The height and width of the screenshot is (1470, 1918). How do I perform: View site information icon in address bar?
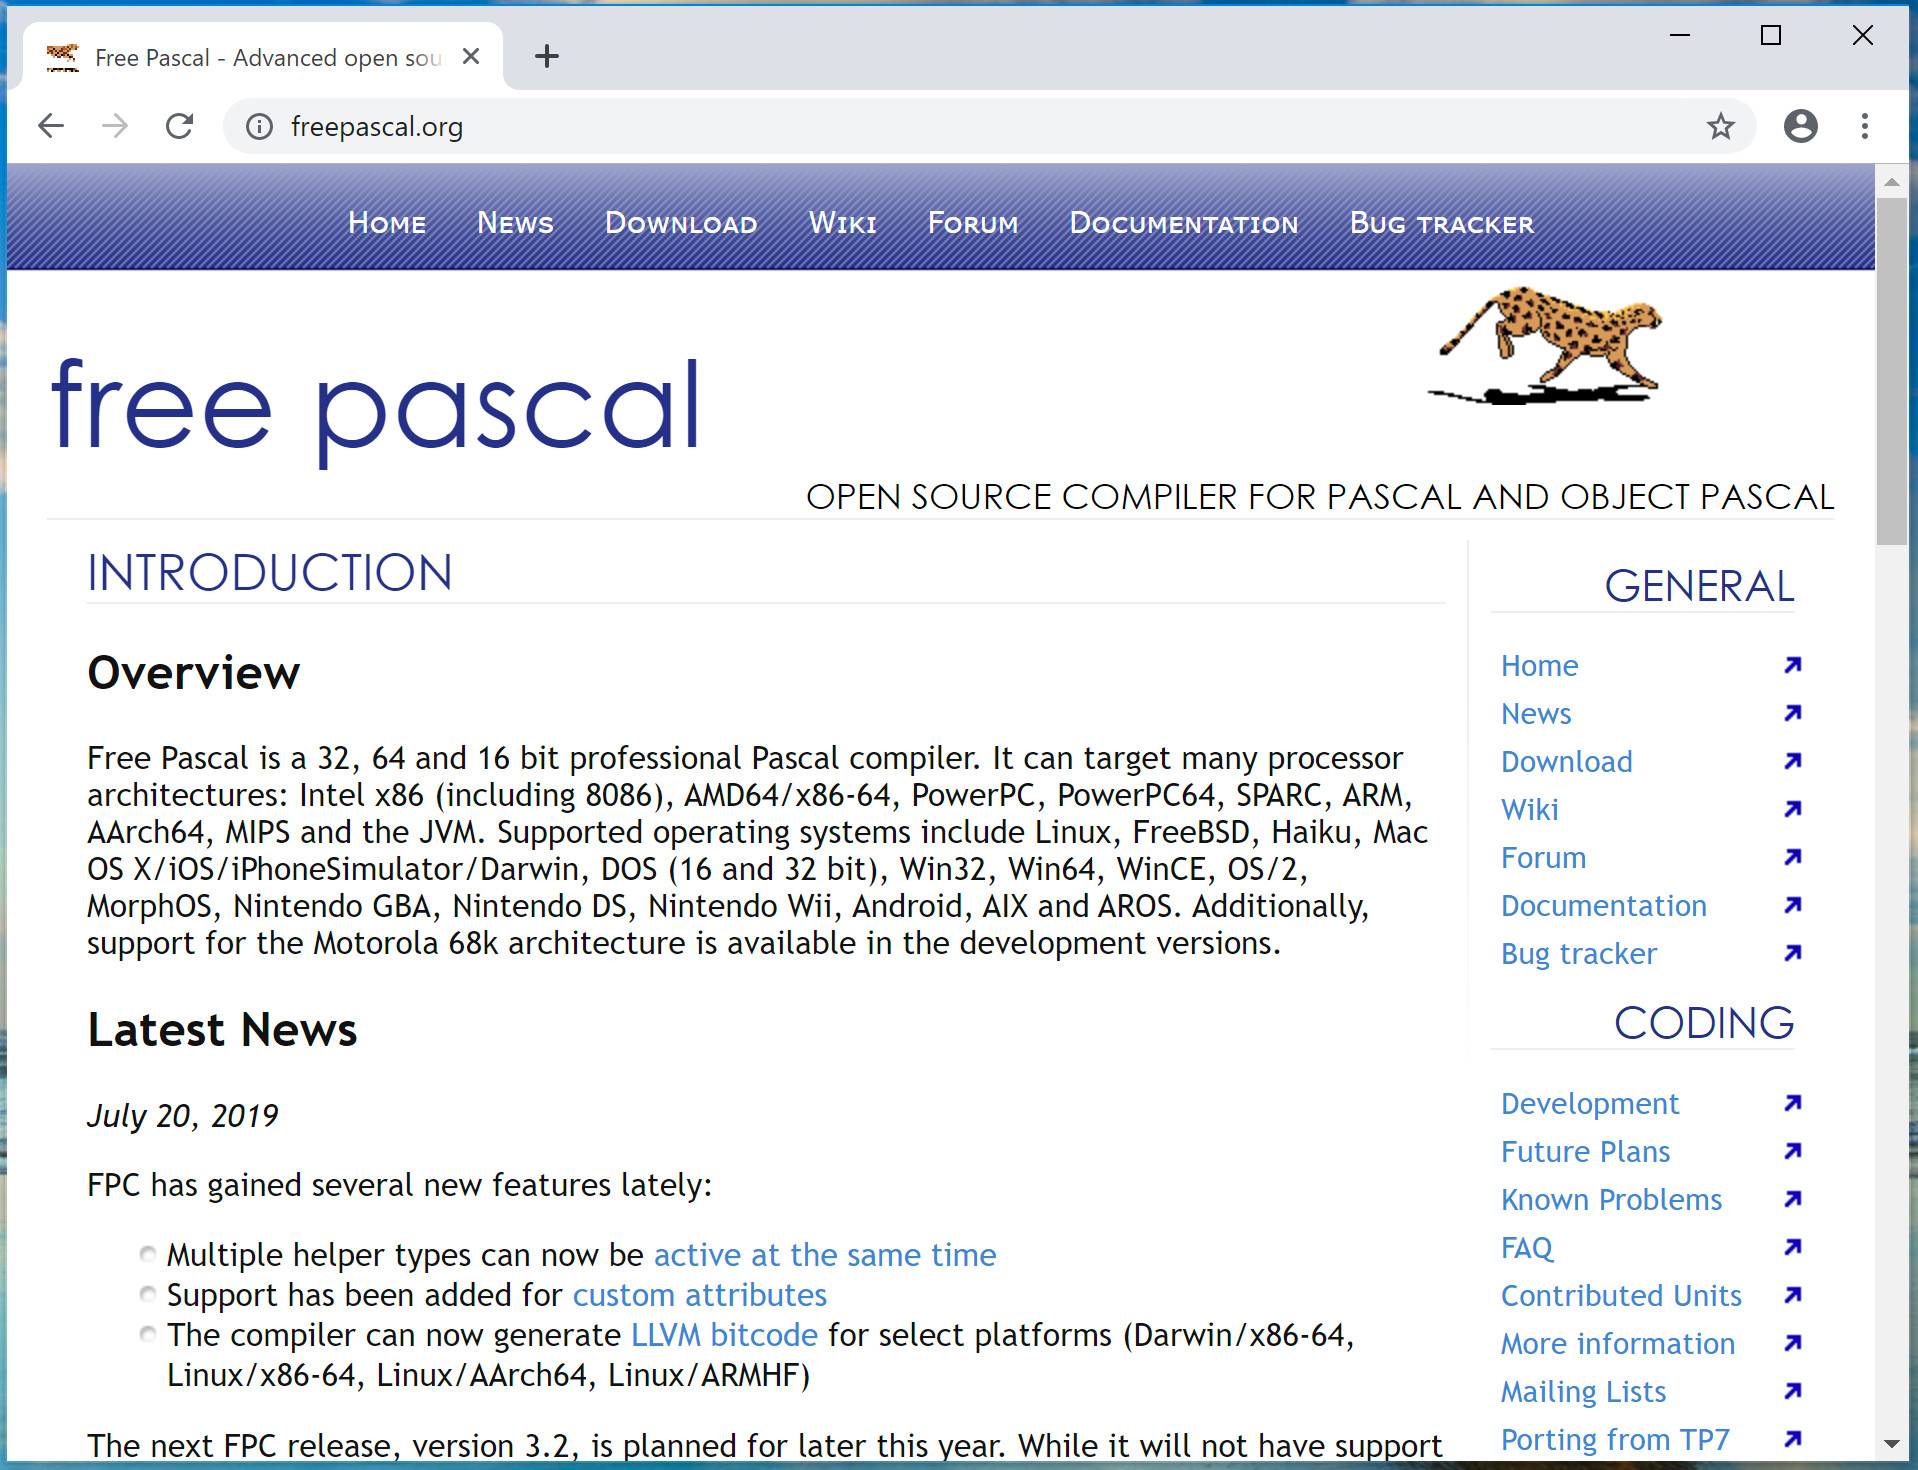pos(259,127)
